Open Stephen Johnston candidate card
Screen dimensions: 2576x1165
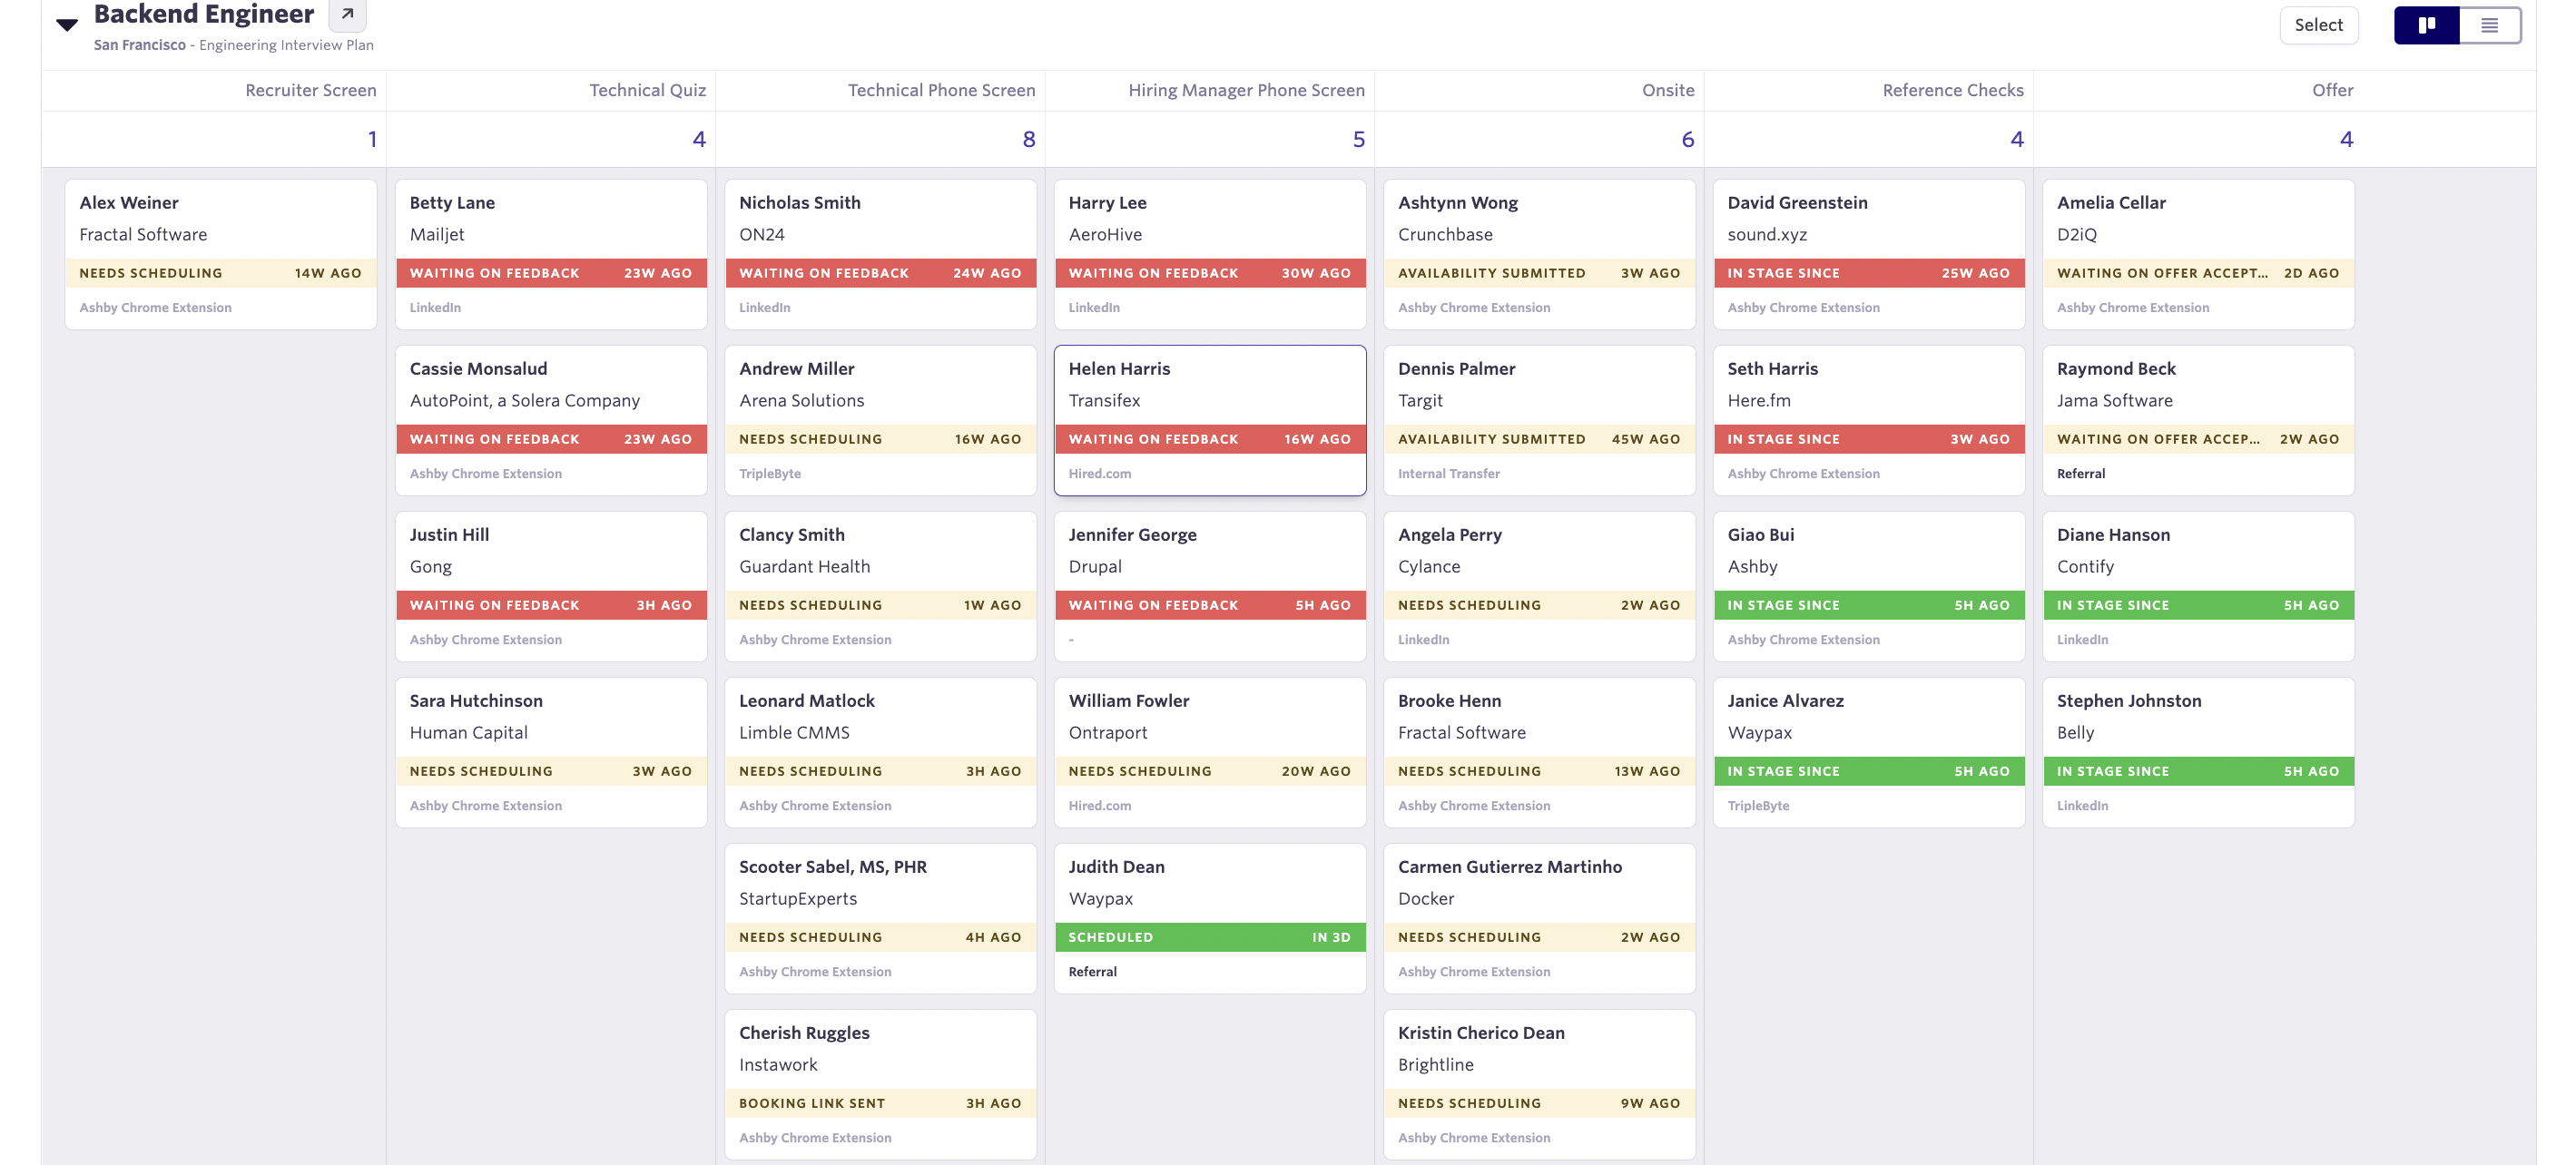point(2198,752)
